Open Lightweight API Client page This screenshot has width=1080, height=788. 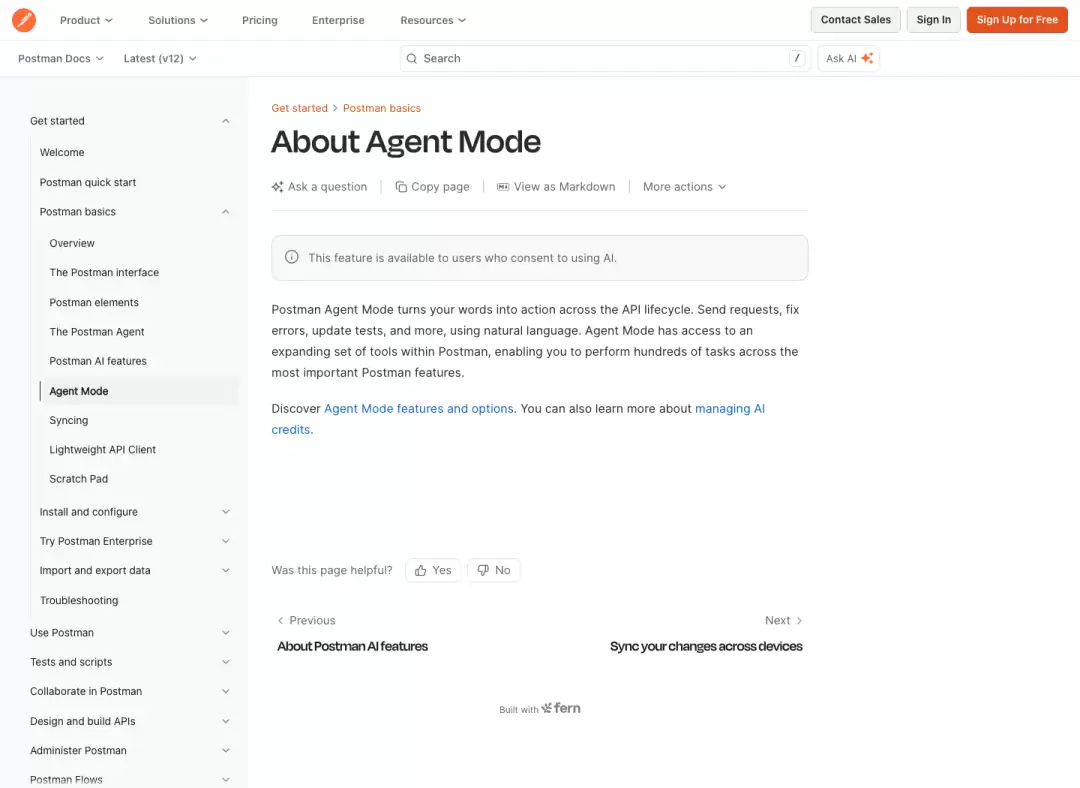tap(102, 450)
